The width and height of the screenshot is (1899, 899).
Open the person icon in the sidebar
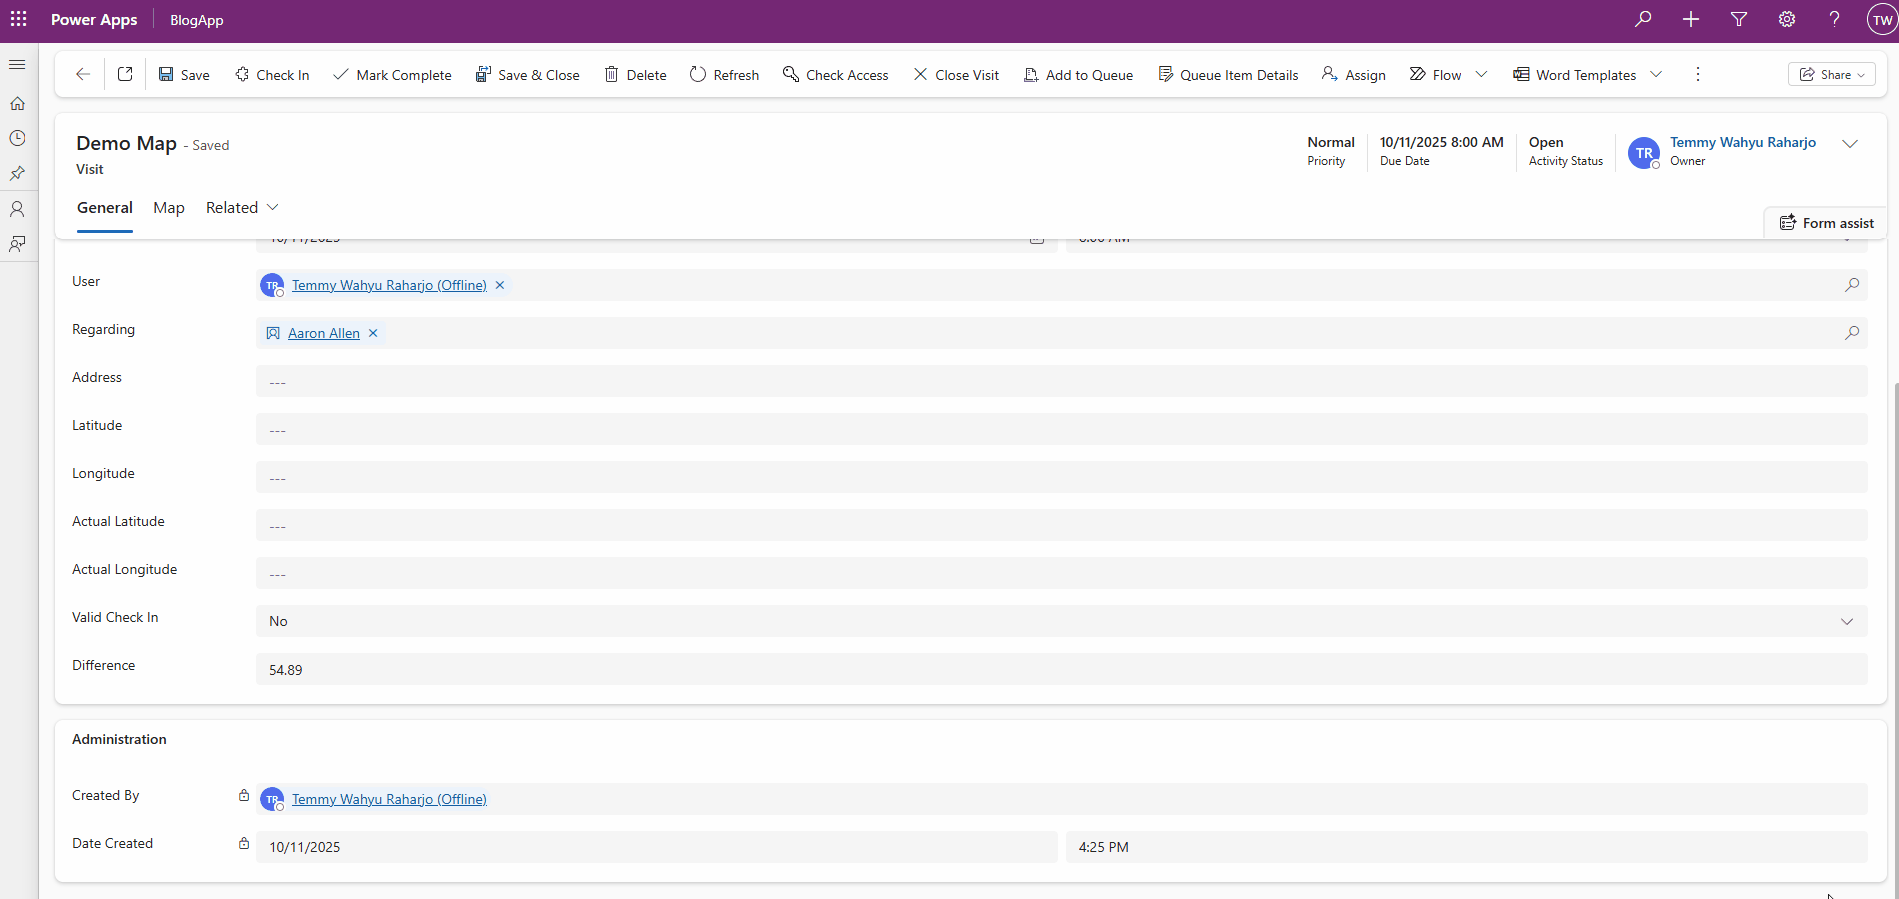(17, 209)
